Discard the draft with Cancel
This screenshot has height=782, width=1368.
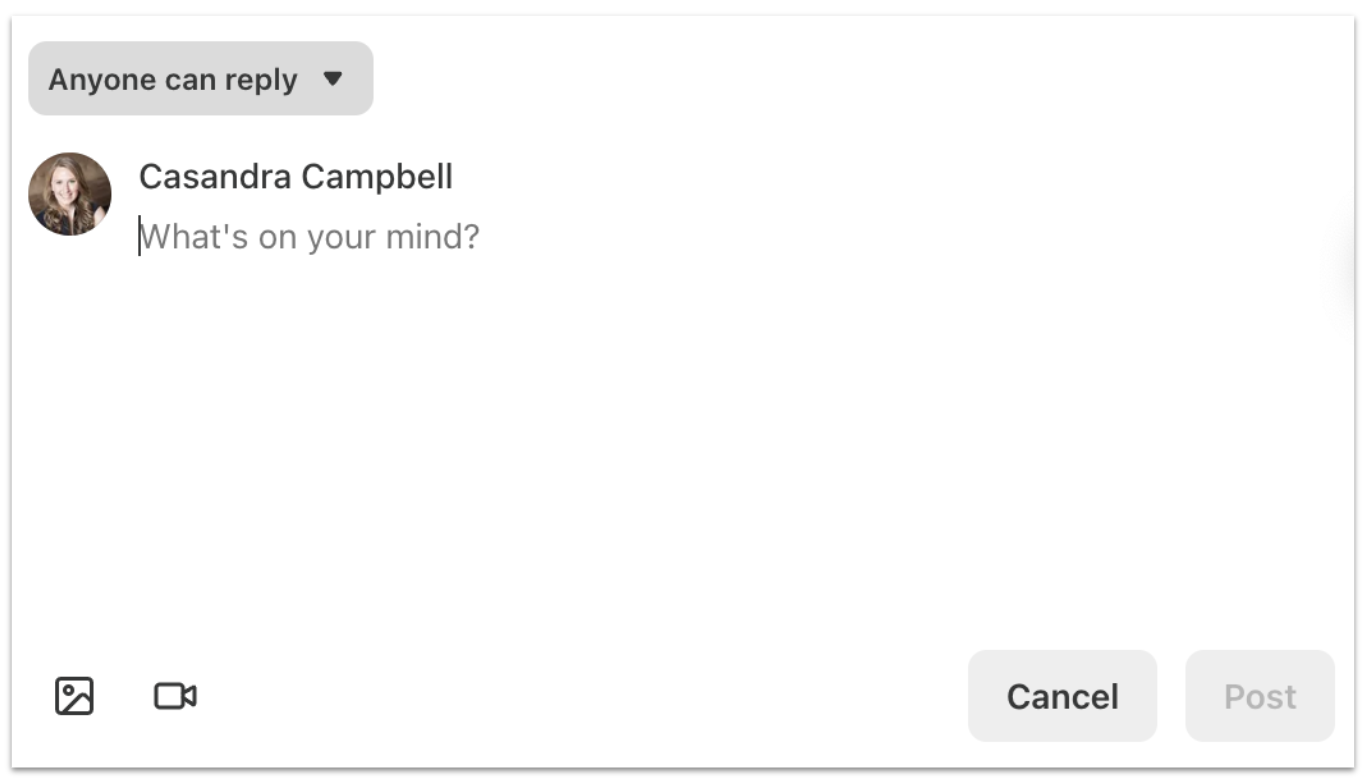click(x=1062, y=696)
